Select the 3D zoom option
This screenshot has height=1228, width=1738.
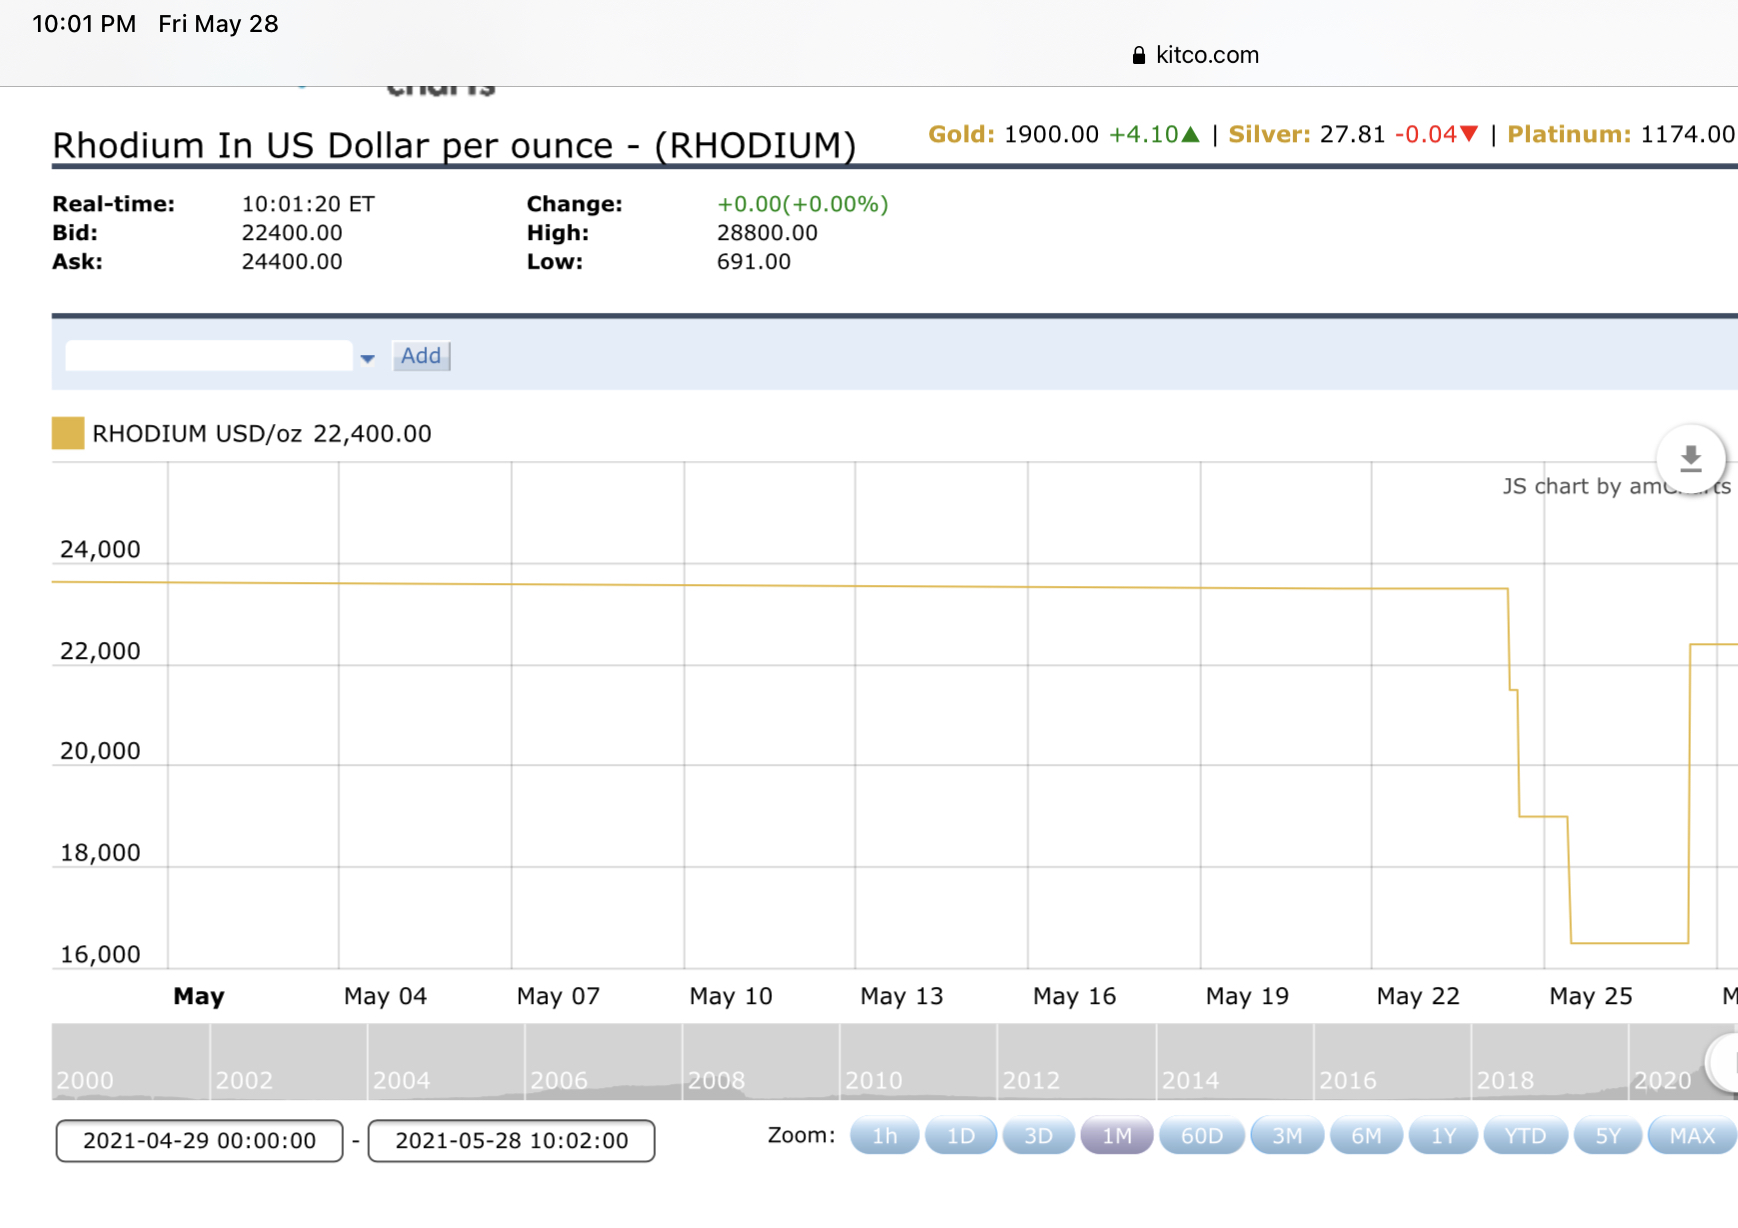coord(1038,1136)
